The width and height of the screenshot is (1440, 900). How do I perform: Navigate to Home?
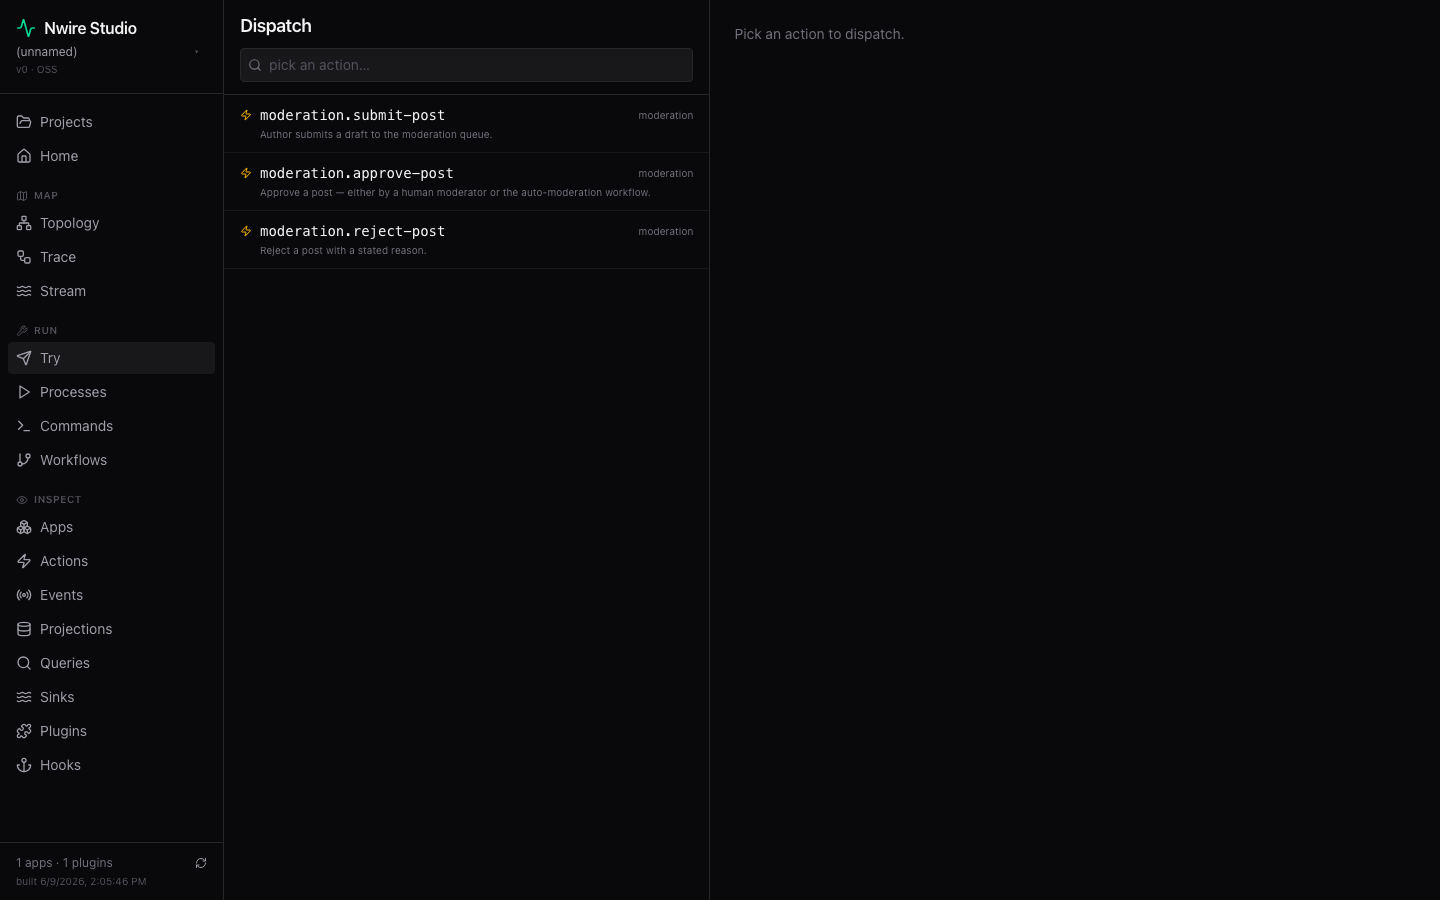[x=111, y=156]
